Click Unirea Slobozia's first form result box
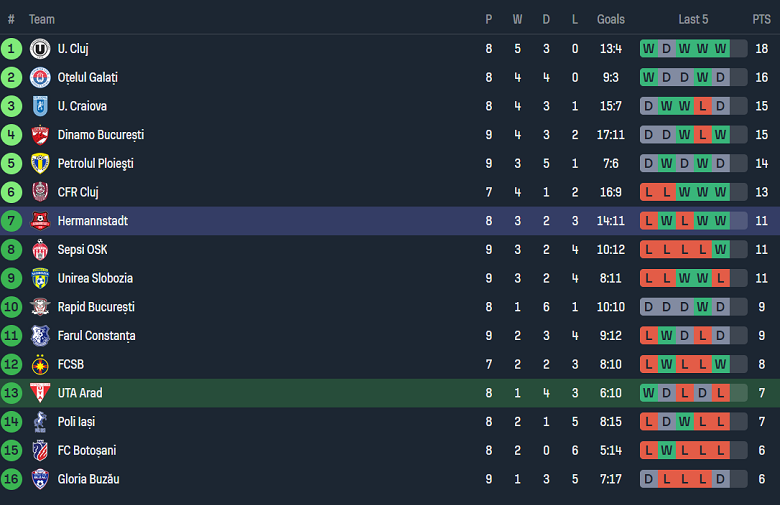The height and width of the screenshot is (505, 780). pos(649,278)
